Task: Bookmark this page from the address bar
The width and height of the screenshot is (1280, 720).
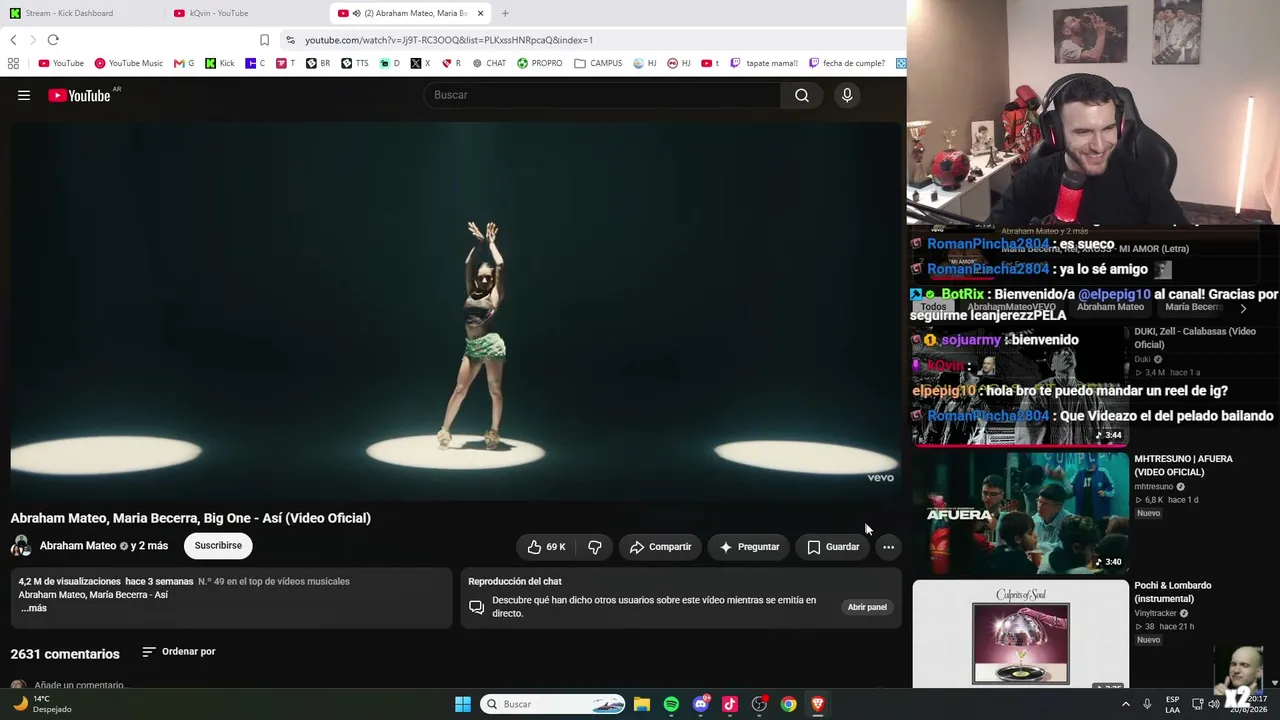Action: pyautogui.click(x=264, y=40)
